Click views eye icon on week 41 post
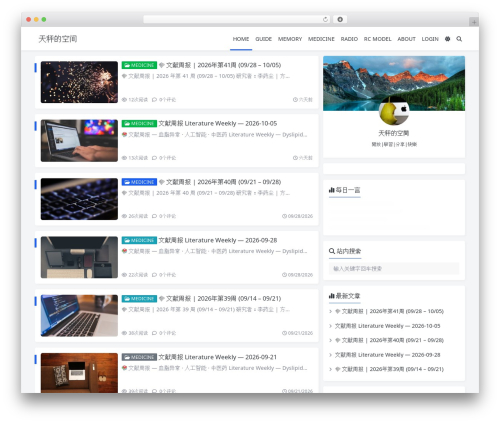This screenshot has width=500, height=423. (124, 100)
